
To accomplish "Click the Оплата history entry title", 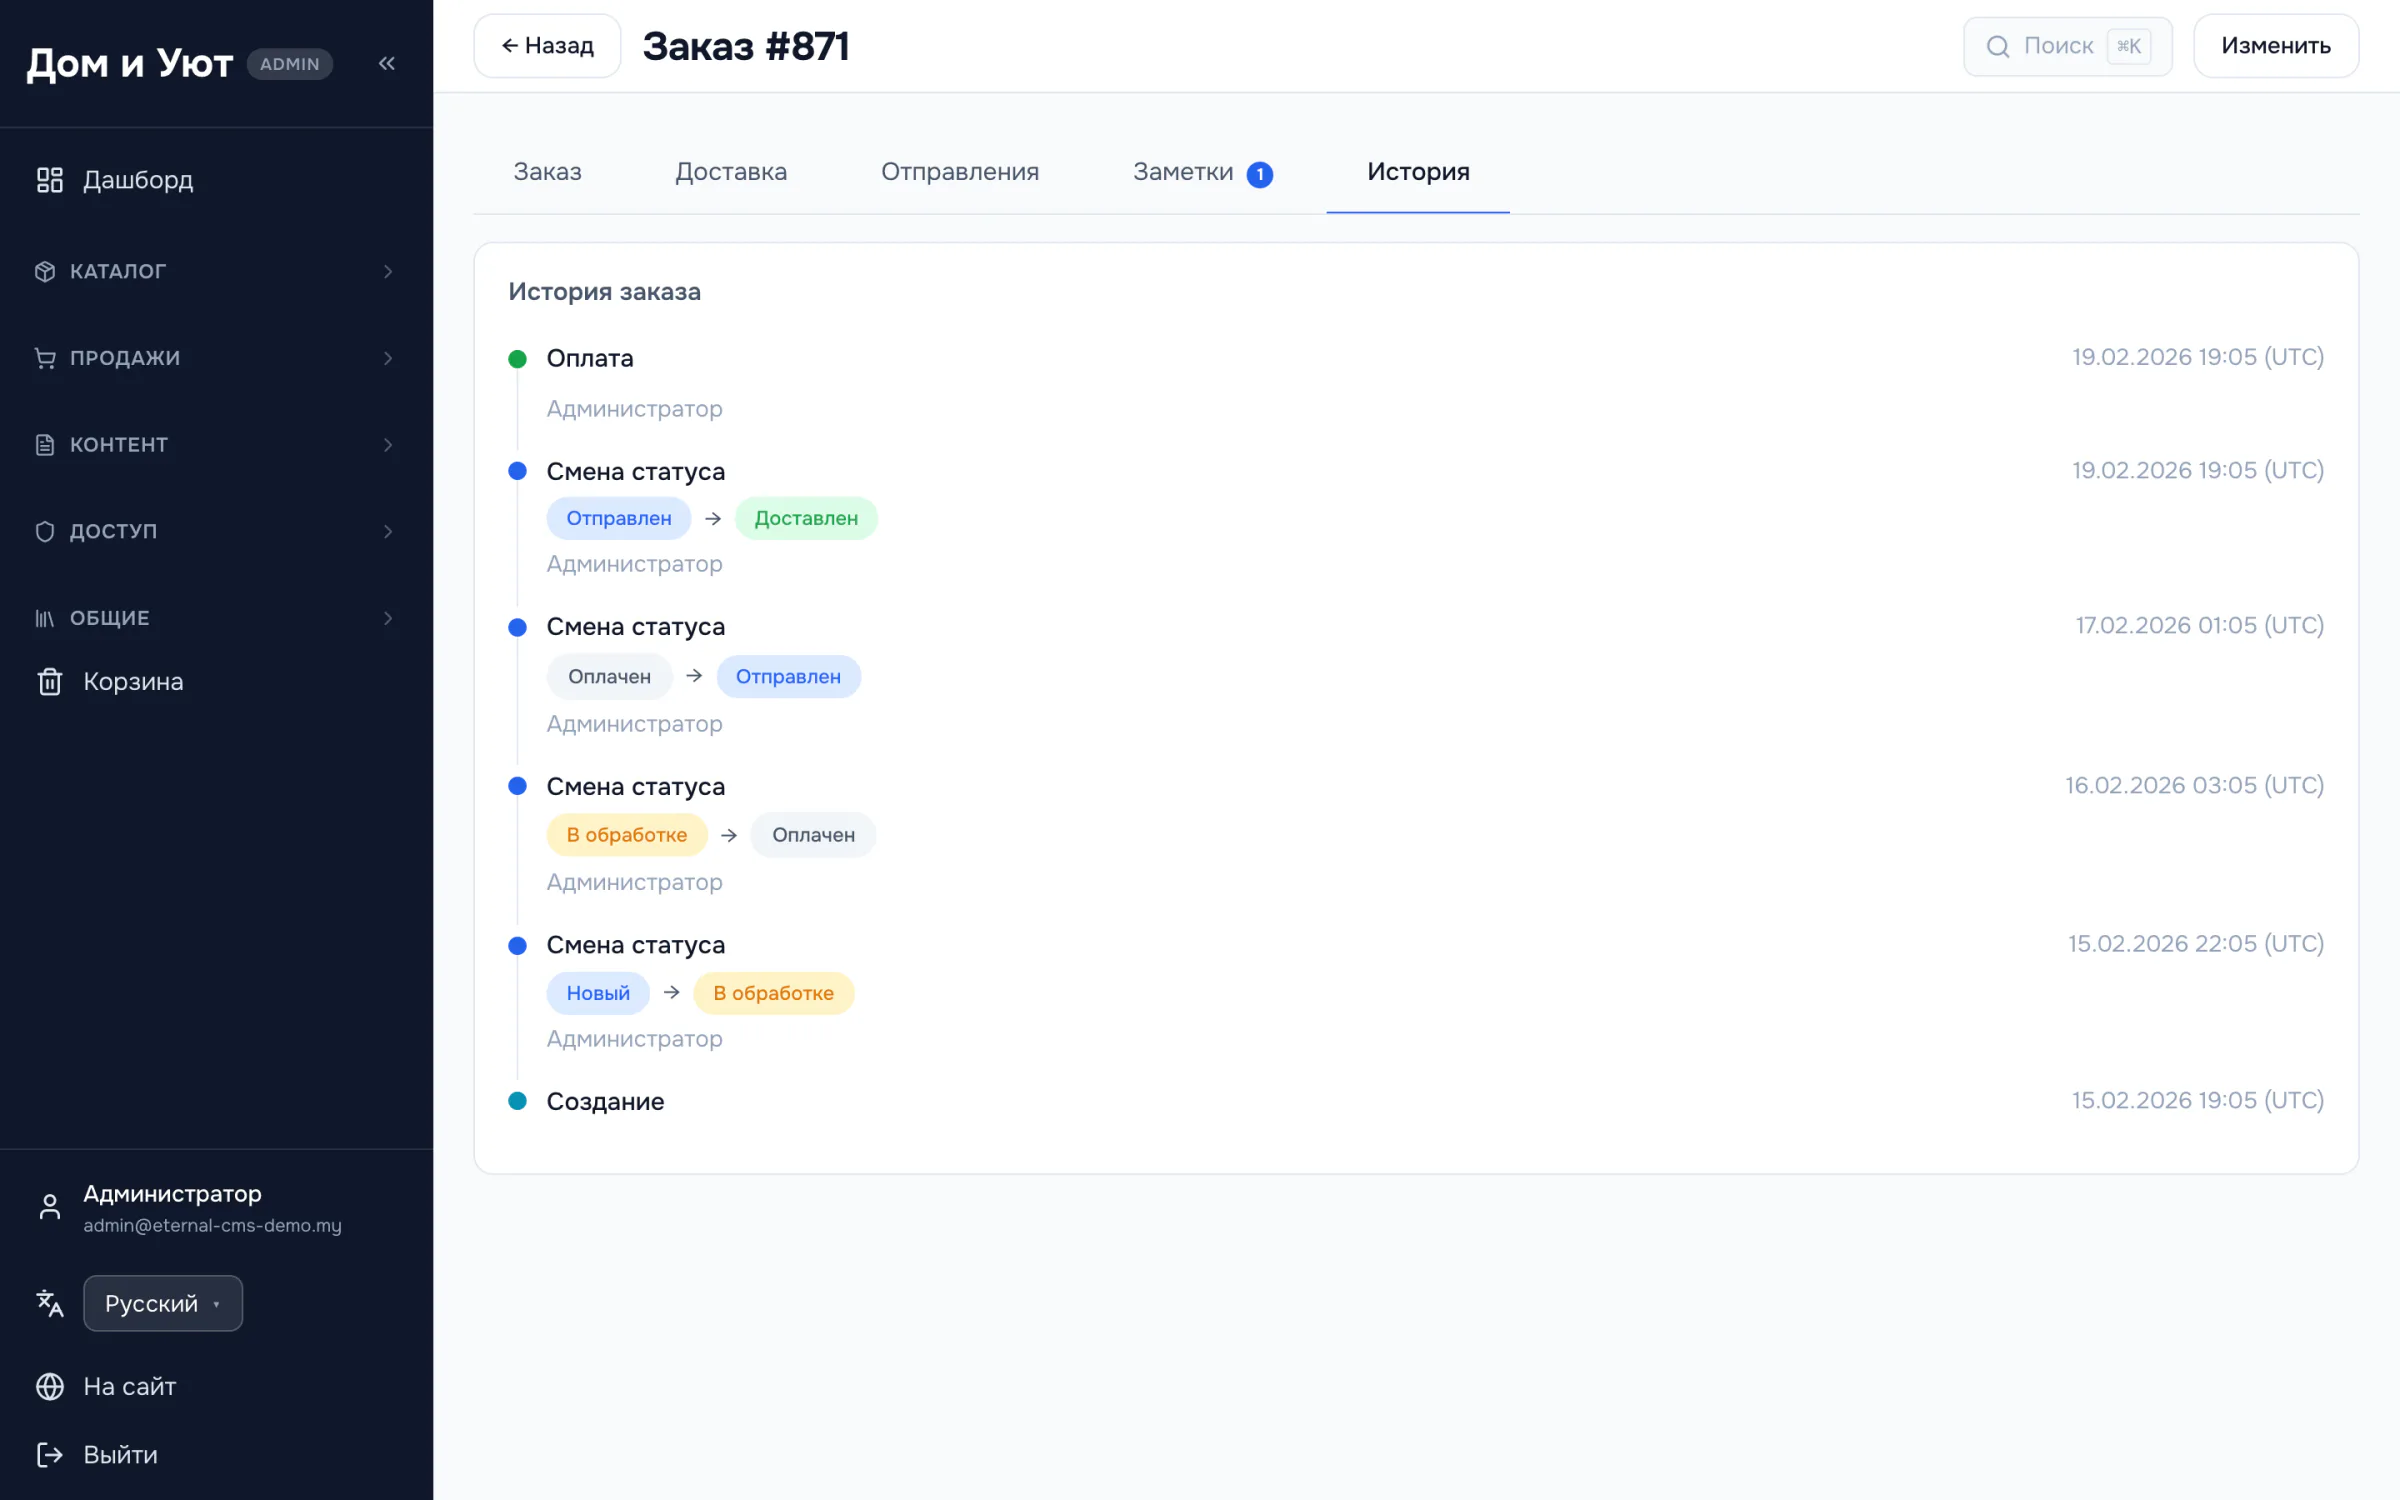I will tap(590, 358).
